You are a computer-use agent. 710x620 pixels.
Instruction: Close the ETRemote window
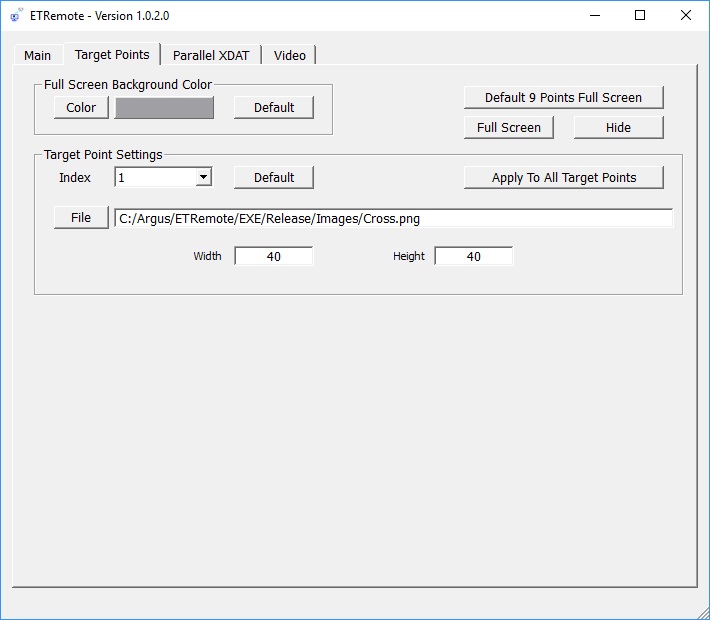(x=686, y=15)
